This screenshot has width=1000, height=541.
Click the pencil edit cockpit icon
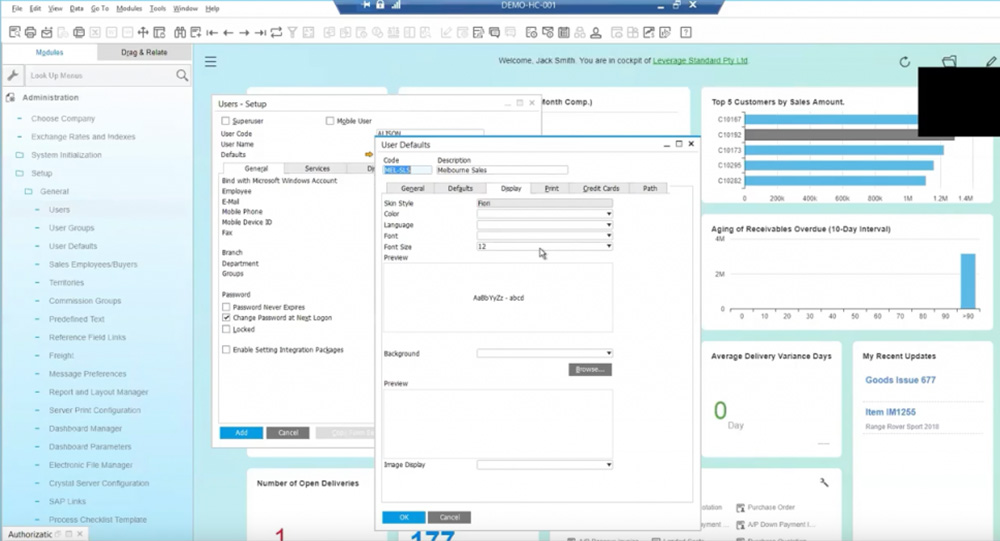tap(990, 61)
